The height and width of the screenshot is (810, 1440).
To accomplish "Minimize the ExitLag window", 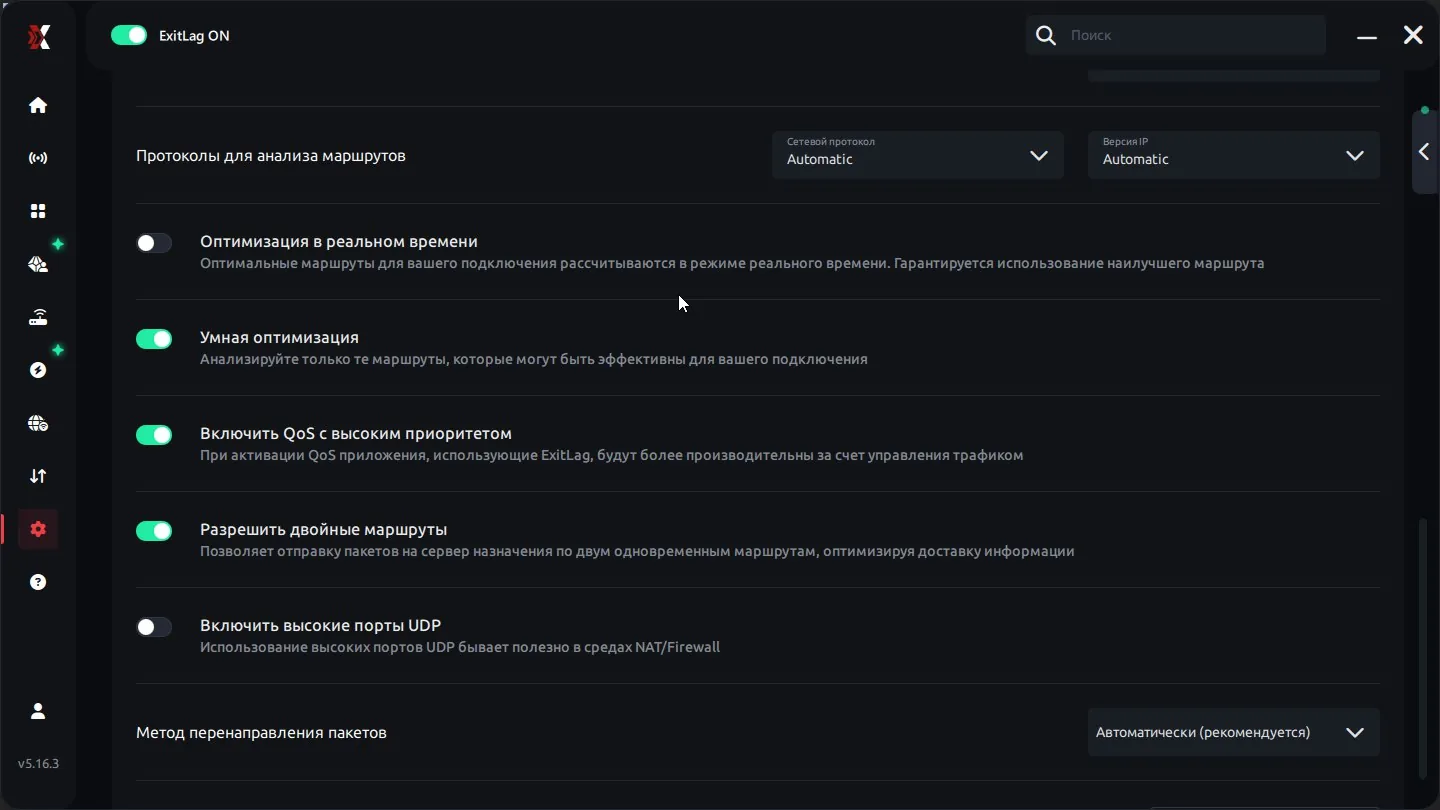I will tap(1367, 36).
